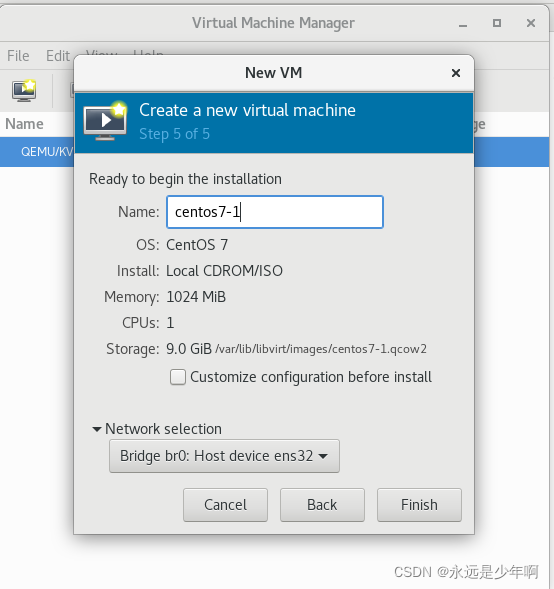Click the Name input field

point(275,212)
